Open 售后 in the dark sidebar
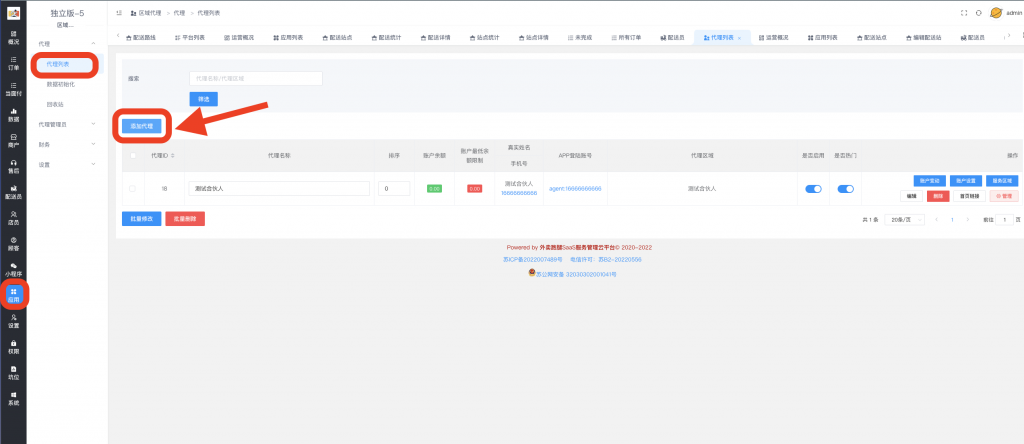This screenshot has width=1024, height=444. 13,166
